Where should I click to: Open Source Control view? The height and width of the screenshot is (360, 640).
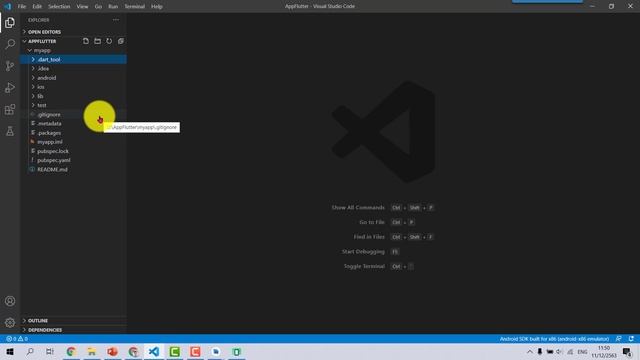tap(10, 66)
